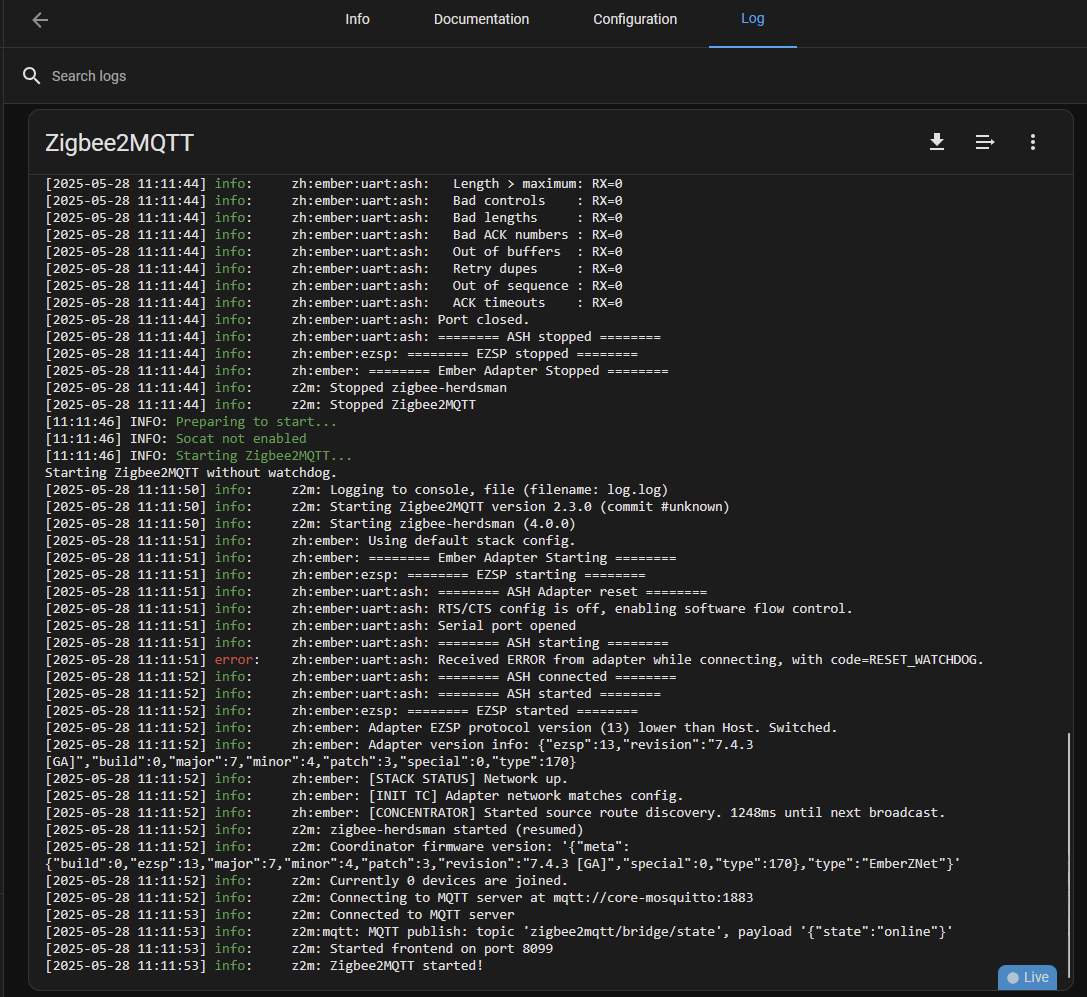
Task: Click the Live indicator button
Action: click(x=1027, y=977)
